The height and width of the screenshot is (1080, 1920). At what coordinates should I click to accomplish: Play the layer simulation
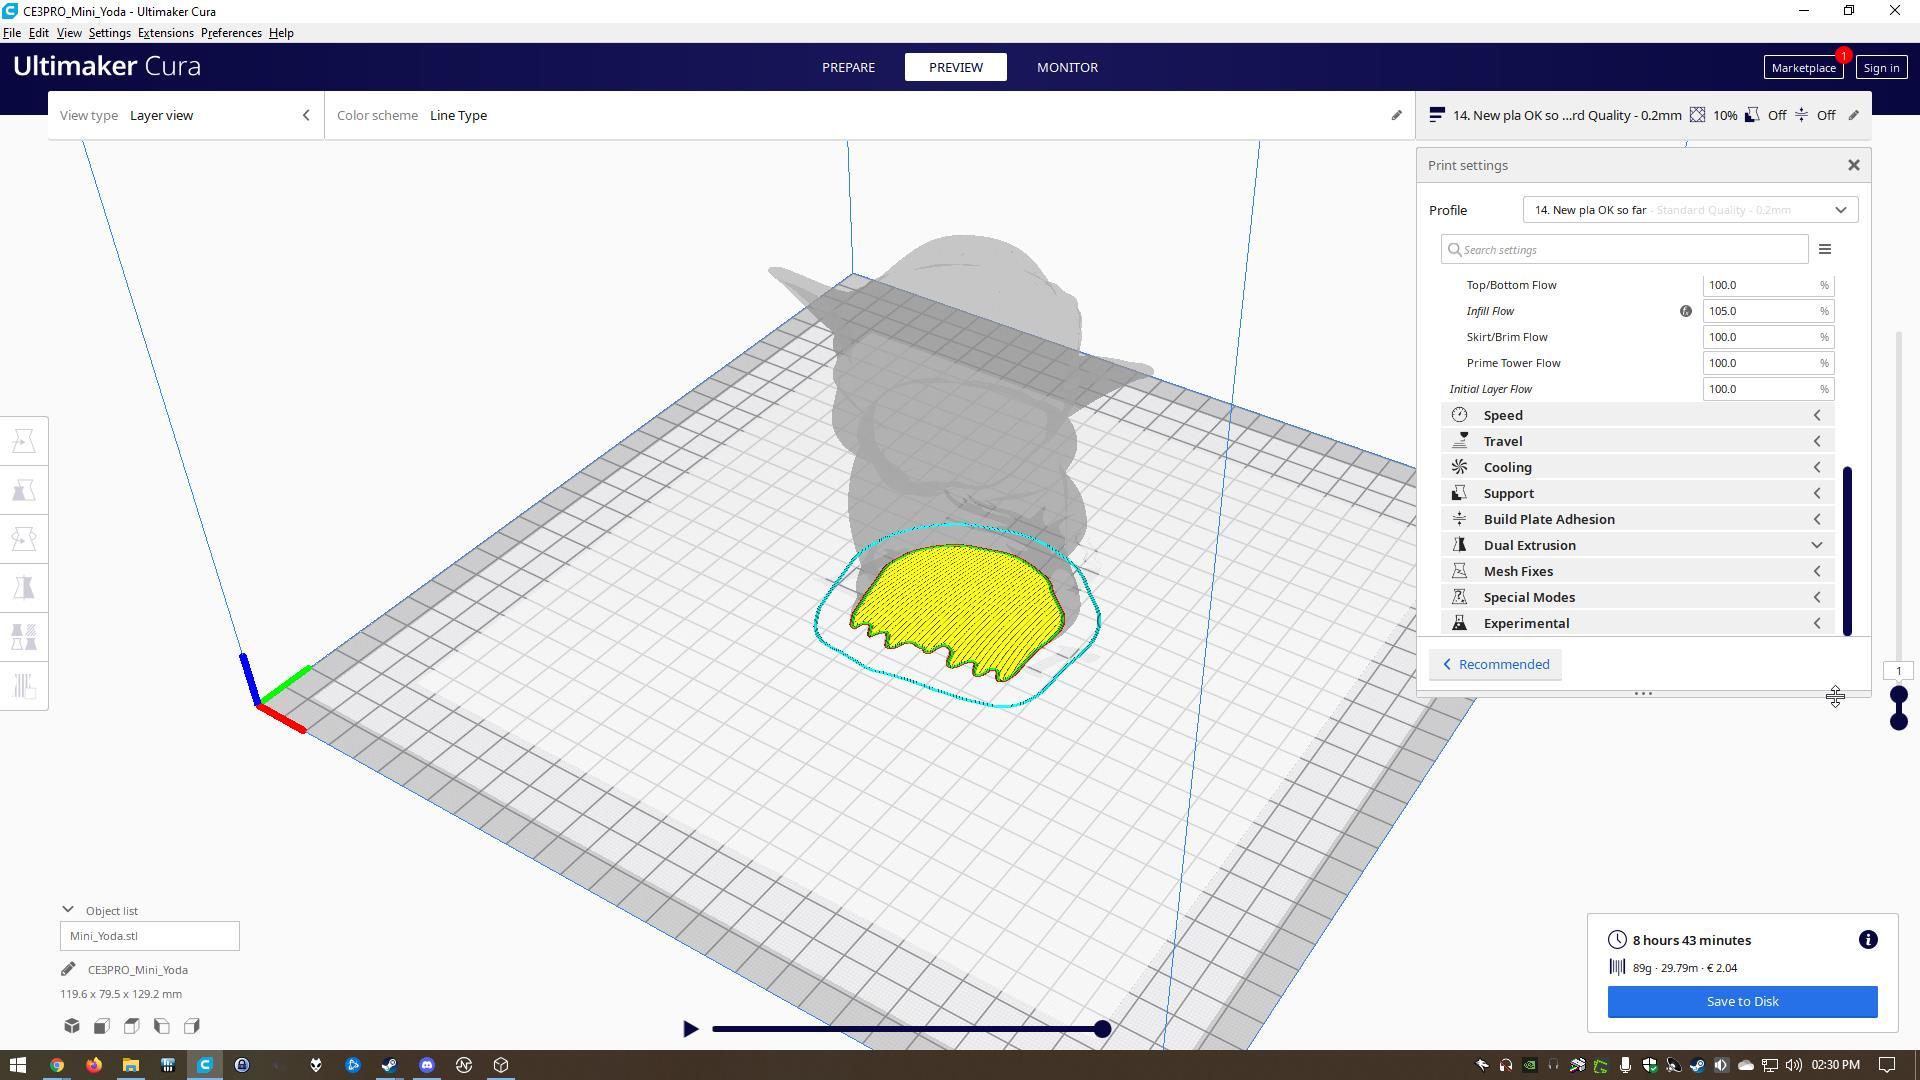pos(690,1028)
